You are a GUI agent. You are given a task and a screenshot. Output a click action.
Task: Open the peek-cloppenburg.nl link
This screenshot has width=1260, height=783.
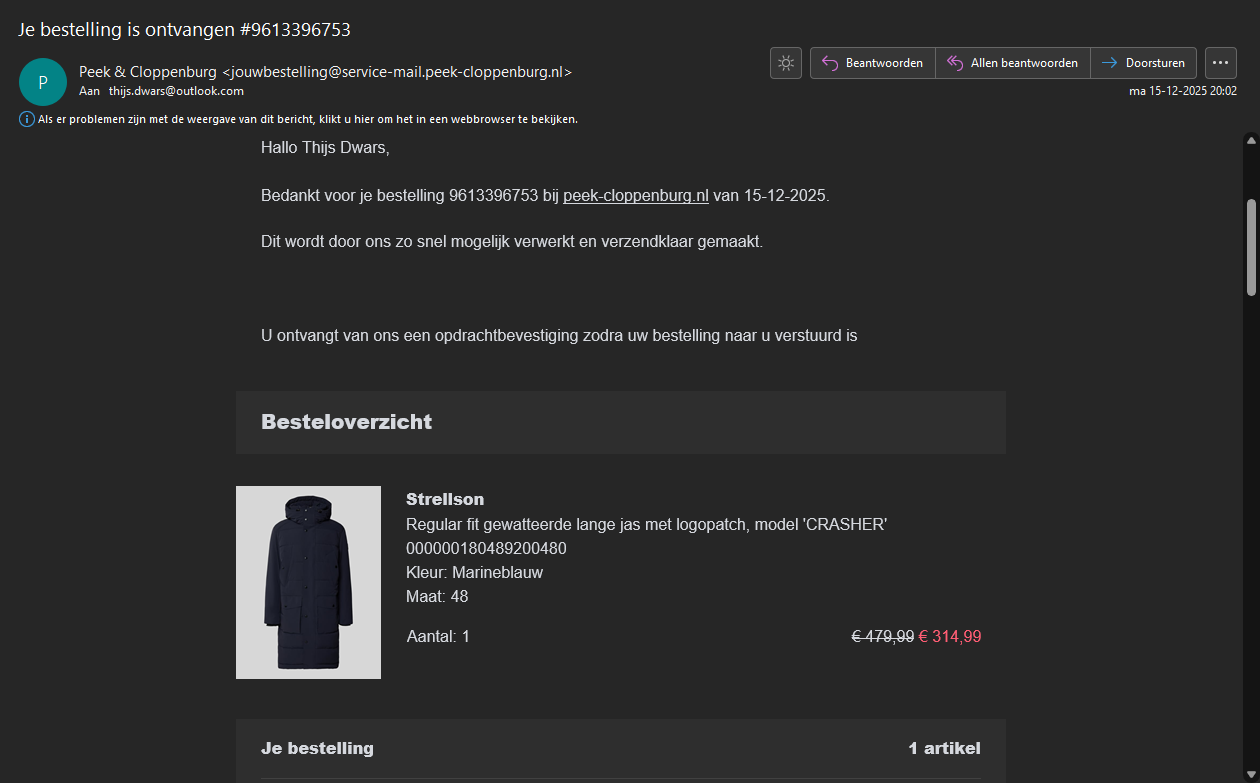(x=635, y=196)
